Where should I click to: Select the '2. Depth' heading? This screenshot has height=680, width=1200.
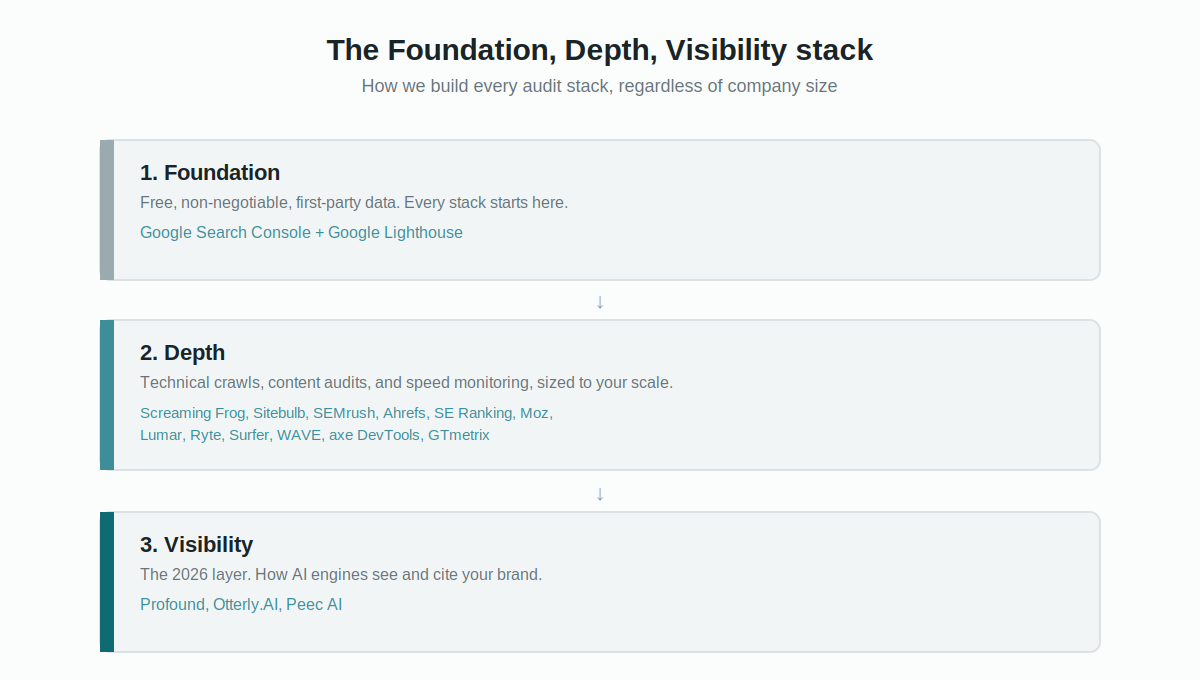182,352
